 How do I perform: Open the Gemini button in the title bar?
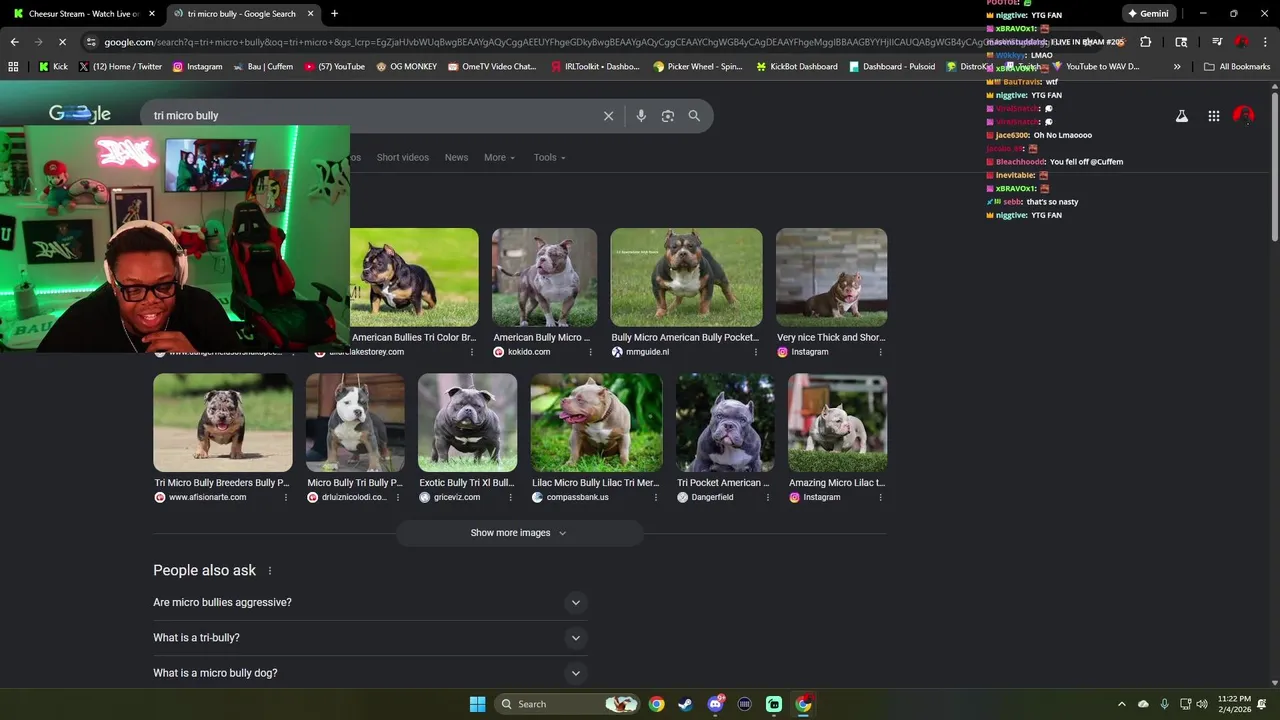[1148, 14]
